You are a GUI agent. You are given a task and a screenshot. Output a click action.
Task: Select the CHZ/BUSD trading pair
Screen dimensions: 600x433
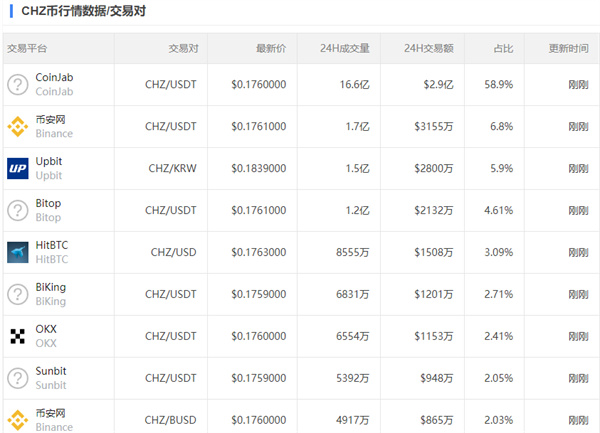170,420
